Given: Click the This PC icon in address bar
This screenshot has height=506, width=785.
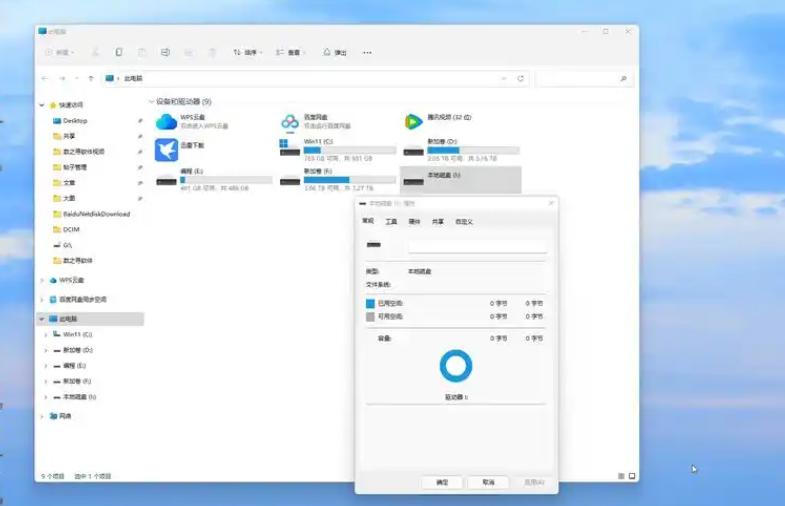Looking at the screenshot, I should tap(110, 78).
